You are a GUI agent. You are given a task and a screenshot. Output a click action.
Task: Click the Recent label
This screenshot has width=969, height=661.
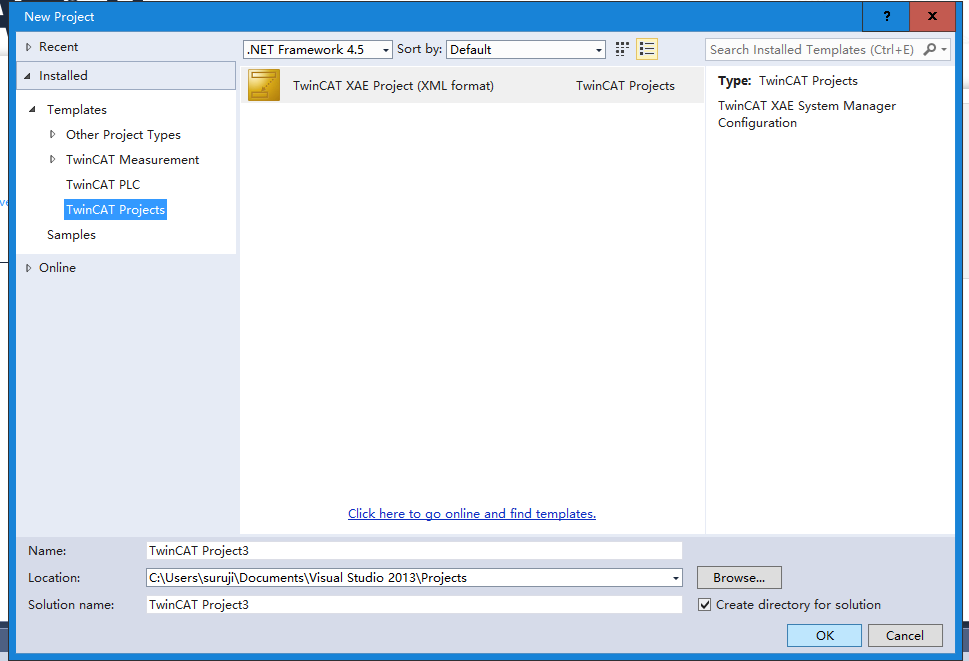point(58,47)
